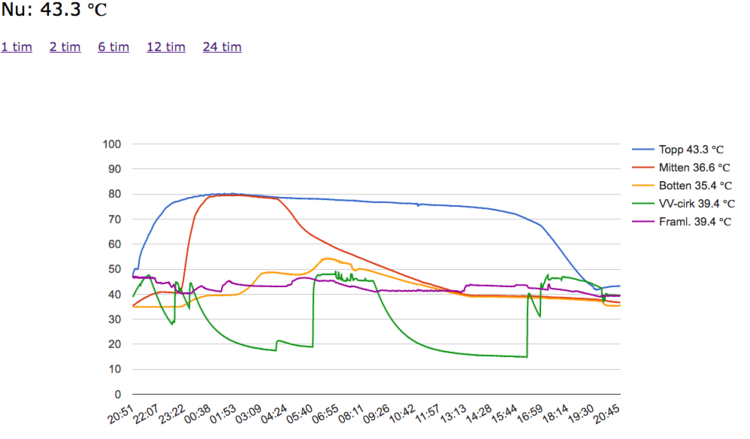Screen dimensions: 750x439
Task: Select the 6 tim time range
Action: pos(114,47)
